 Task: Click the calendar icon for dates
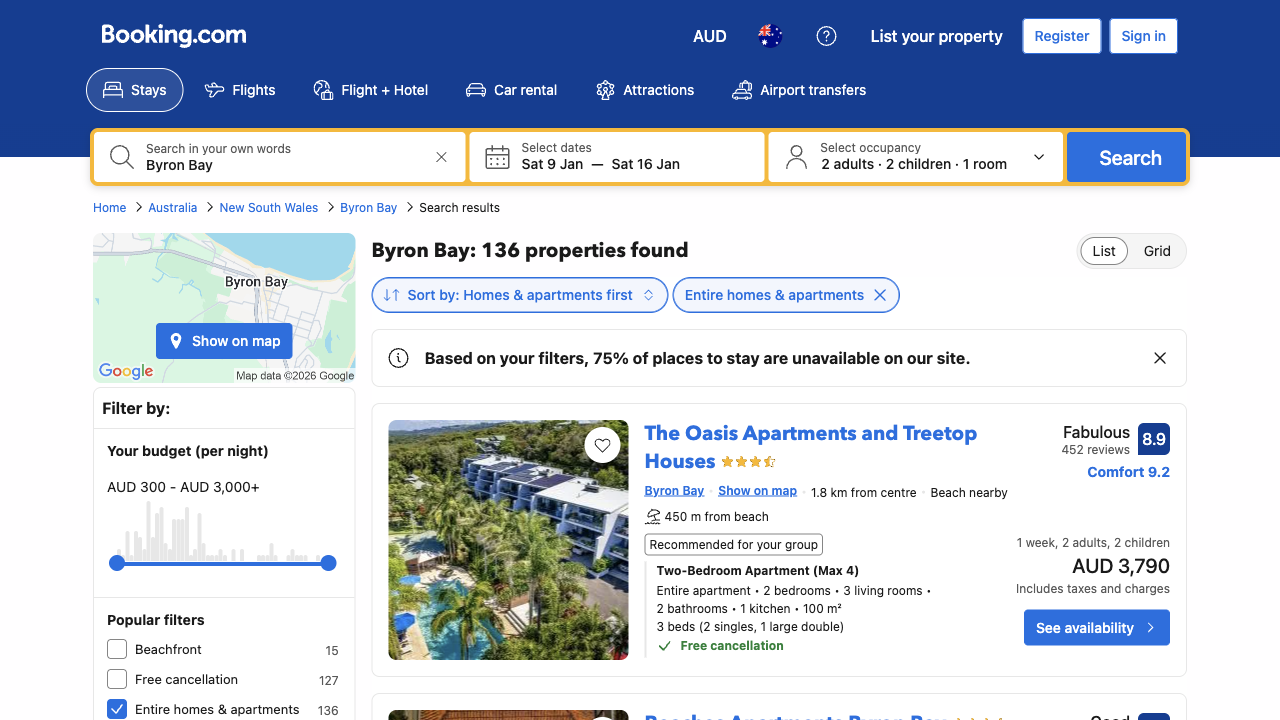pyautogui.click(x=497, y=157)
